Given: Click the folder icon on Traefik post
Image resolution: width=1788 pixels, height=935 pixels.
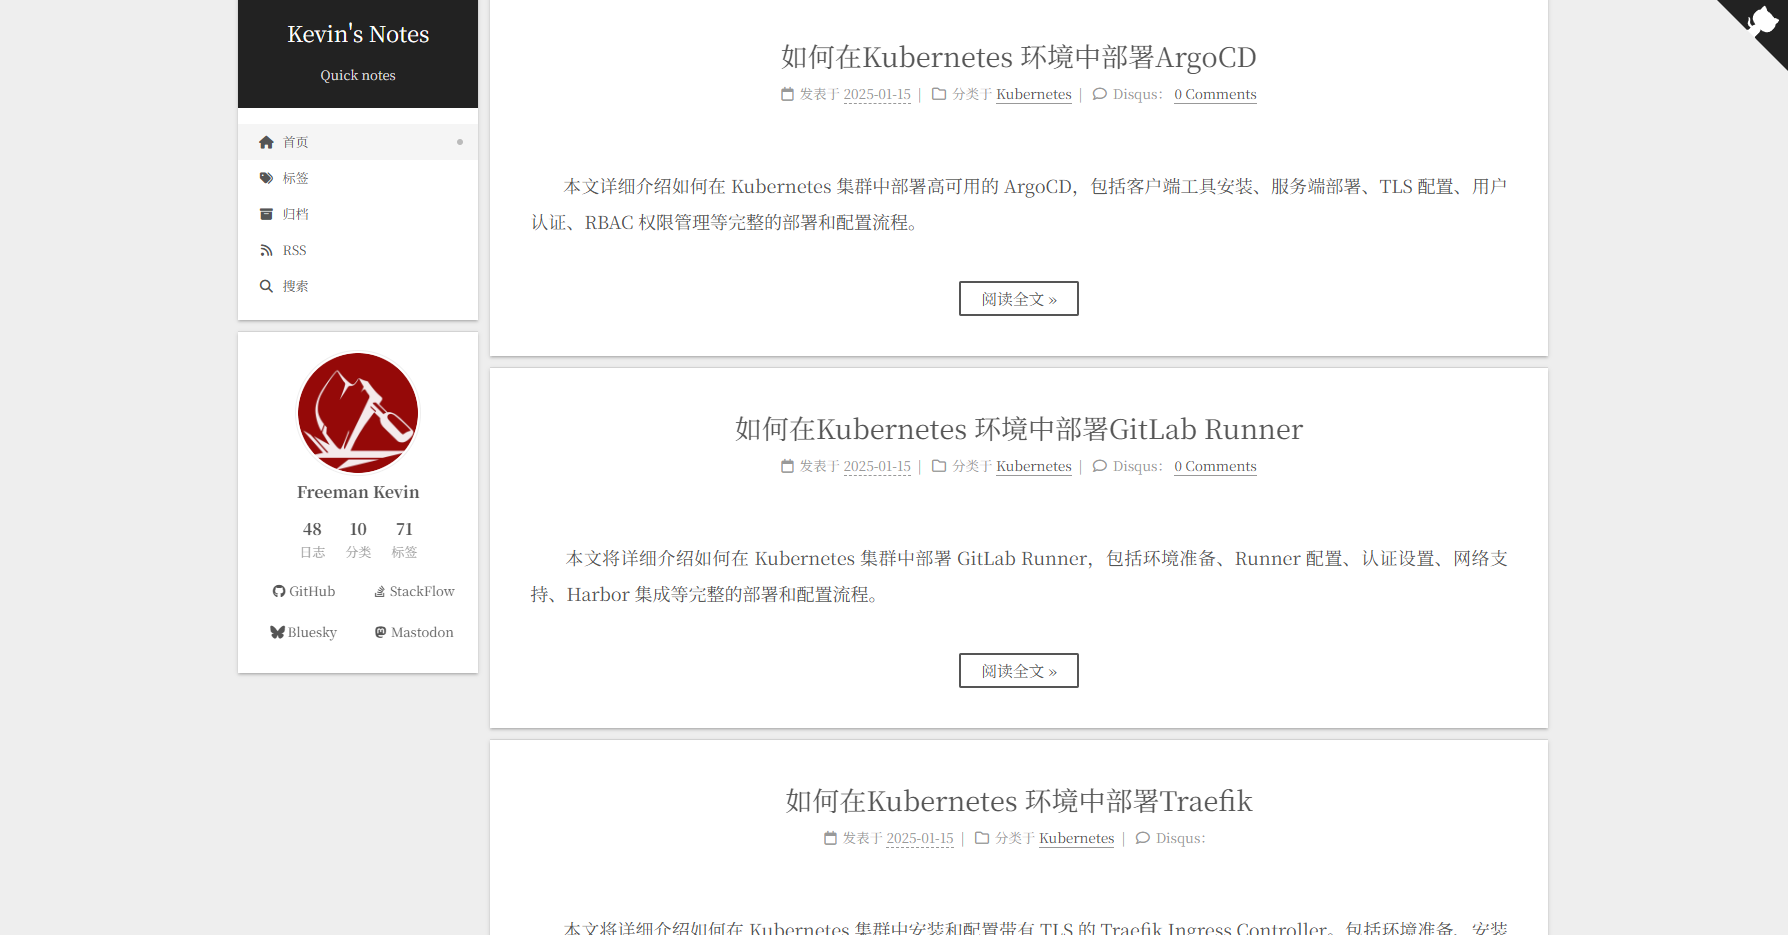Looking at the screenshot, I should [982, 838].
